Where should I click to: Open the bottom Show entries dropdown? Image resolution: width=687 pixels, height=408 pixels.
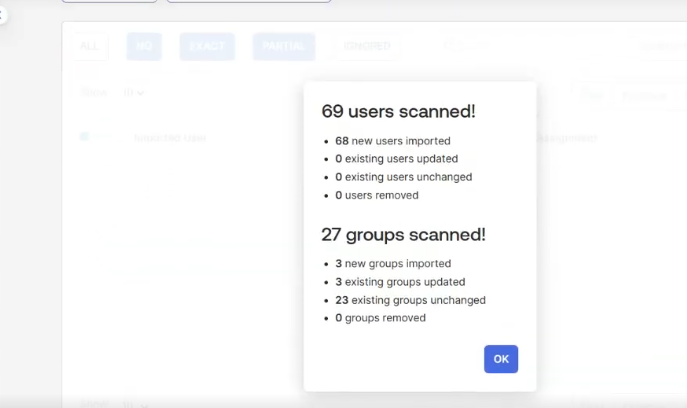click(133, 404)
